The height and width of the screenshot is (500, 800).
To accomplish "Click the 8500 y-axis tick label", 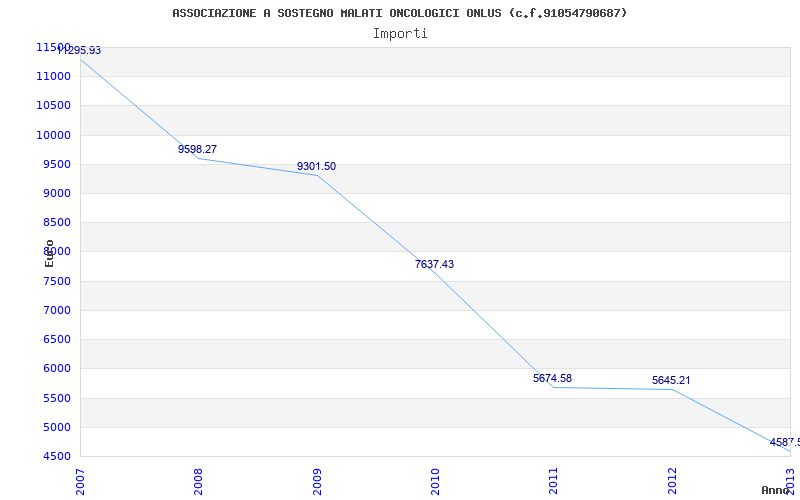I will (57, 222).
